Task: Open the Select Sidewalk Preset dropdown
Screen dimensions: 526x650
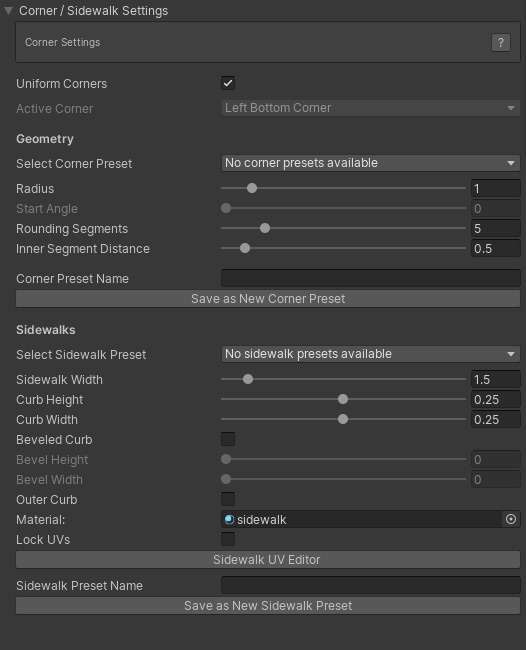Action: tap(371, 354)
